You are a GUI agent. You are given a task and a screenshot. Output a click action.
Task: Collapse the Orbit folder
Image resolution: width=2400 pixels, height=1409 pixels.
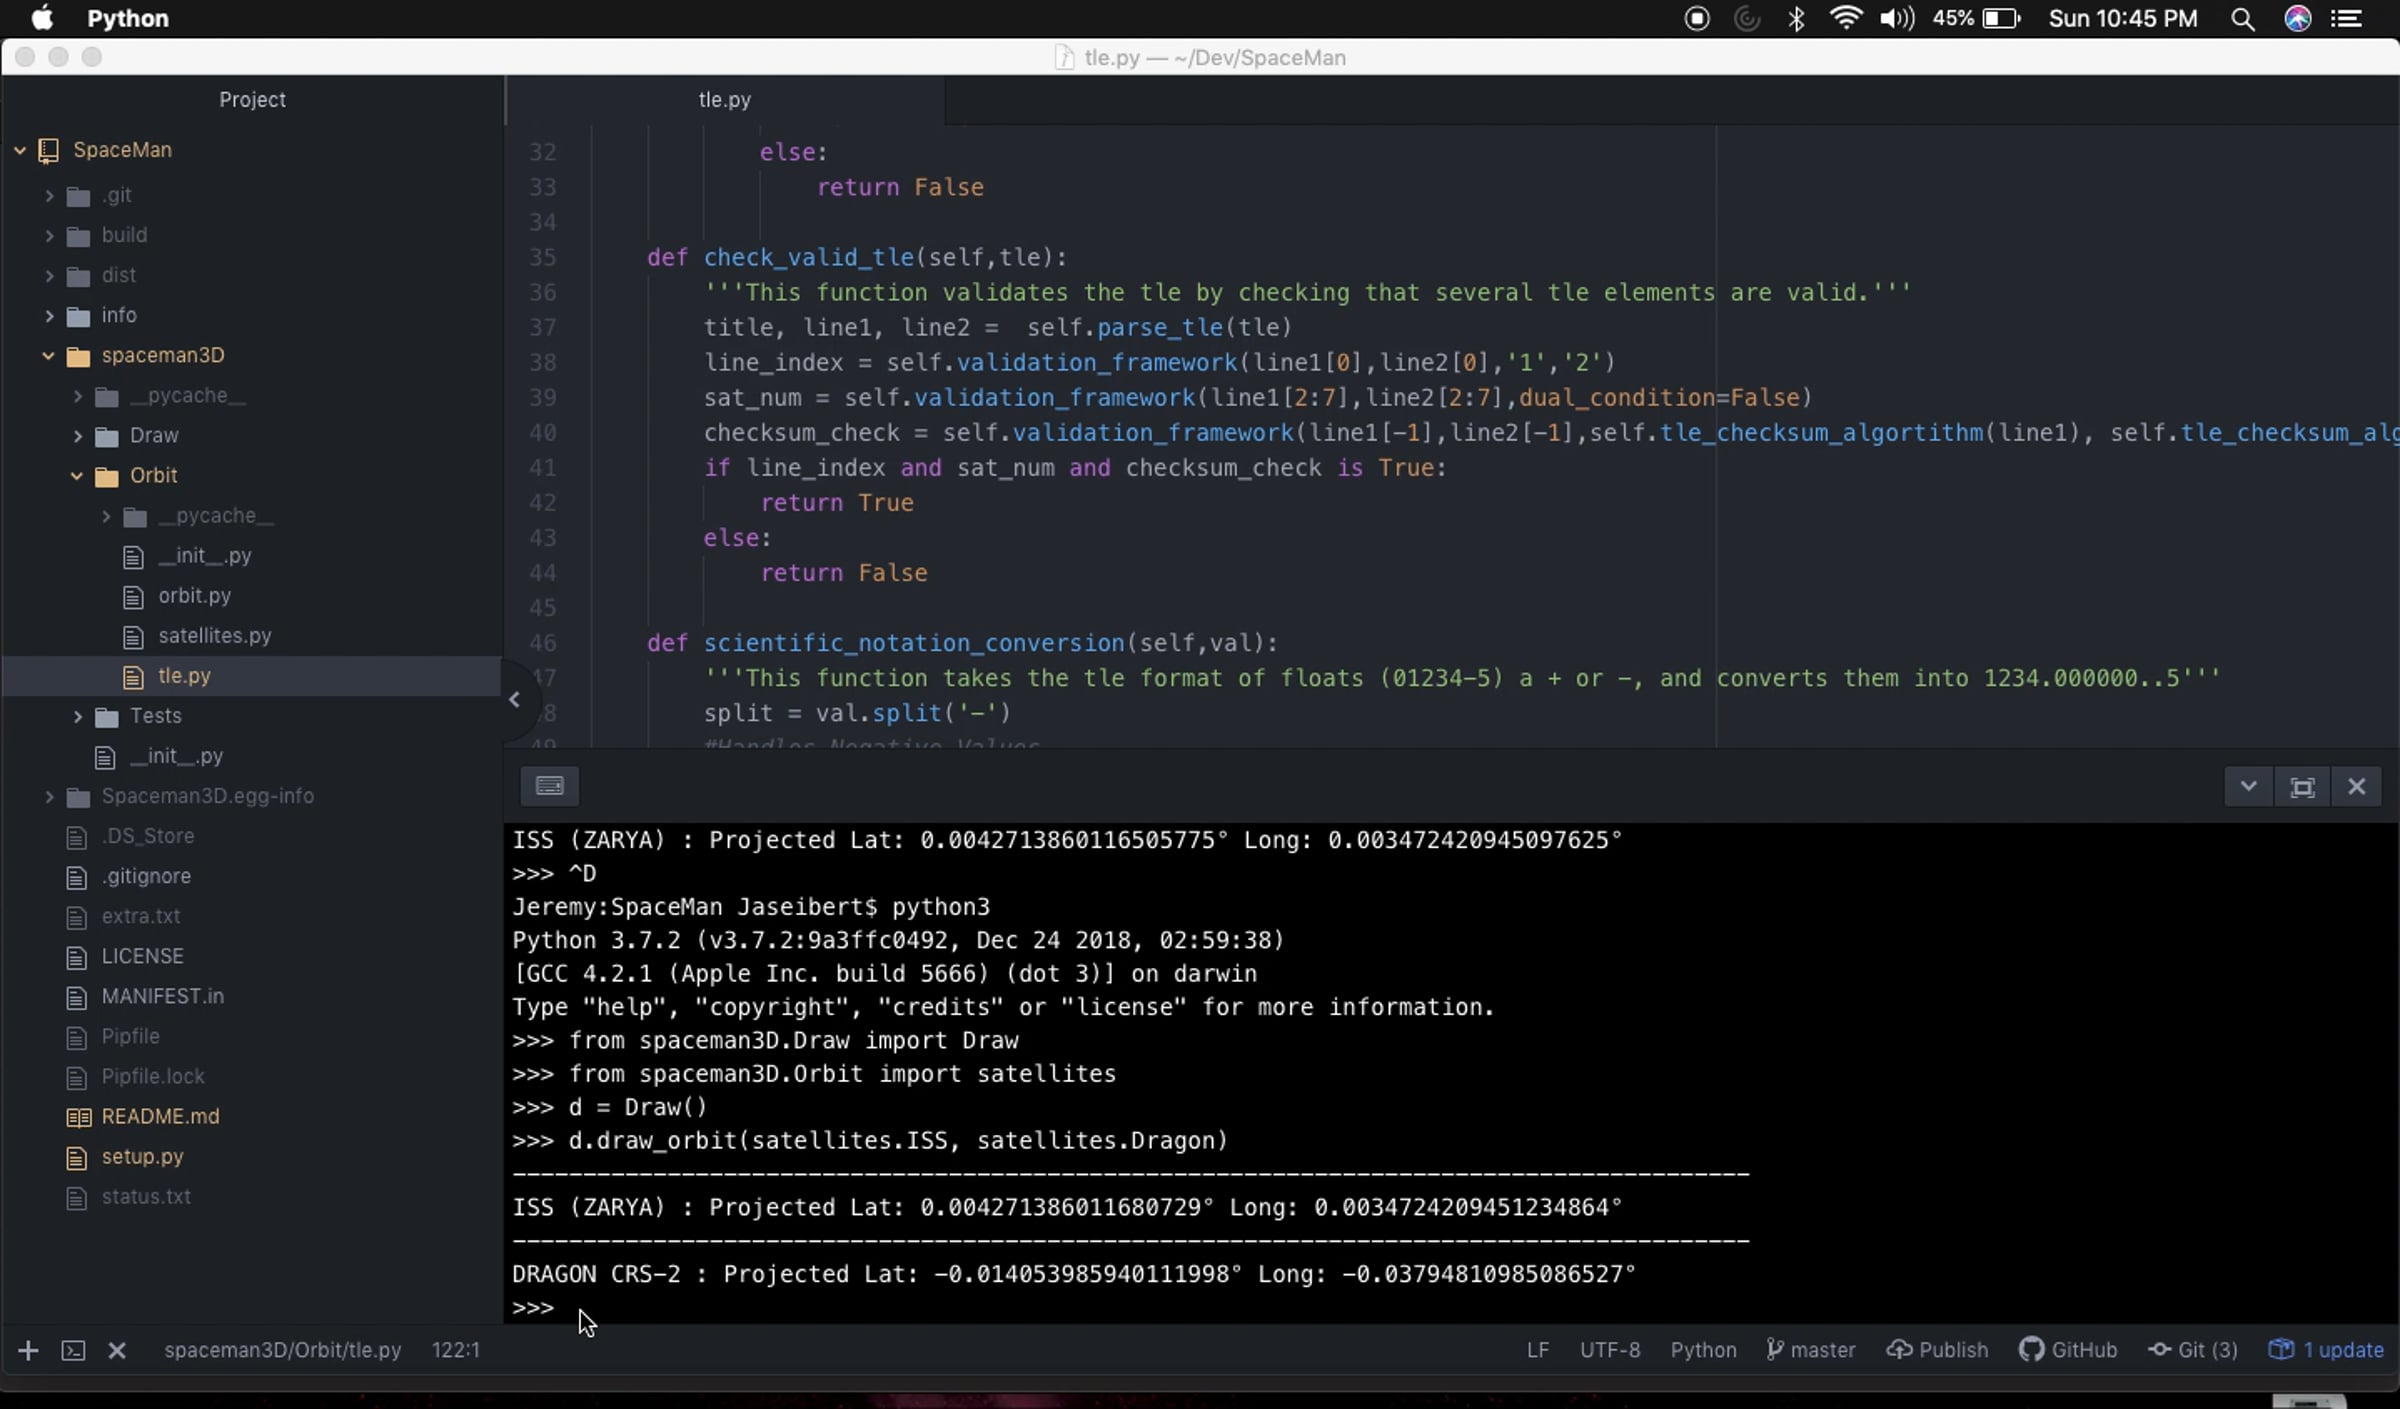tap(76, 475)
